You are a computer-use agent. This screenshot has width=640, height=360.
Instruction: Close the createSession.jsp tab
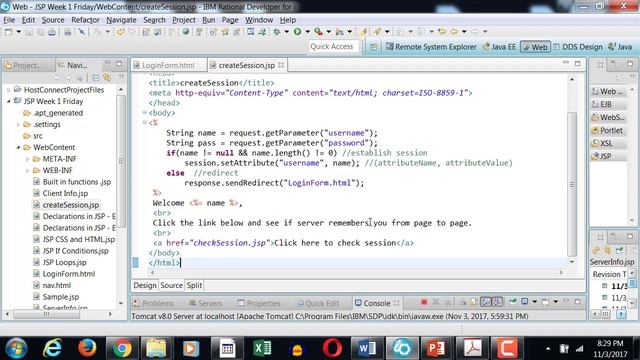(x=281, y=65)
